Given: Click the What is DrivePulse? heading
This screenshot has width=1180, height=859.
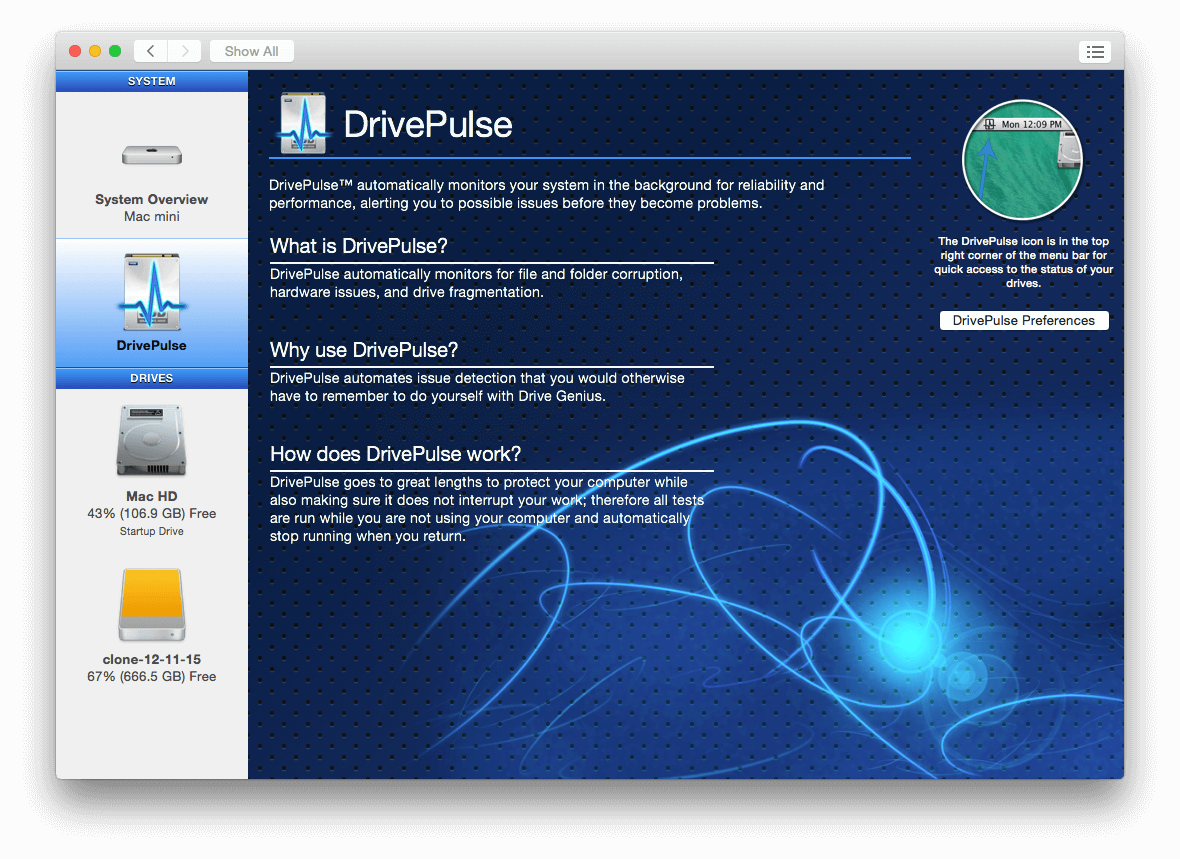Looking at the screenshot, I should (x=359, y=246).
